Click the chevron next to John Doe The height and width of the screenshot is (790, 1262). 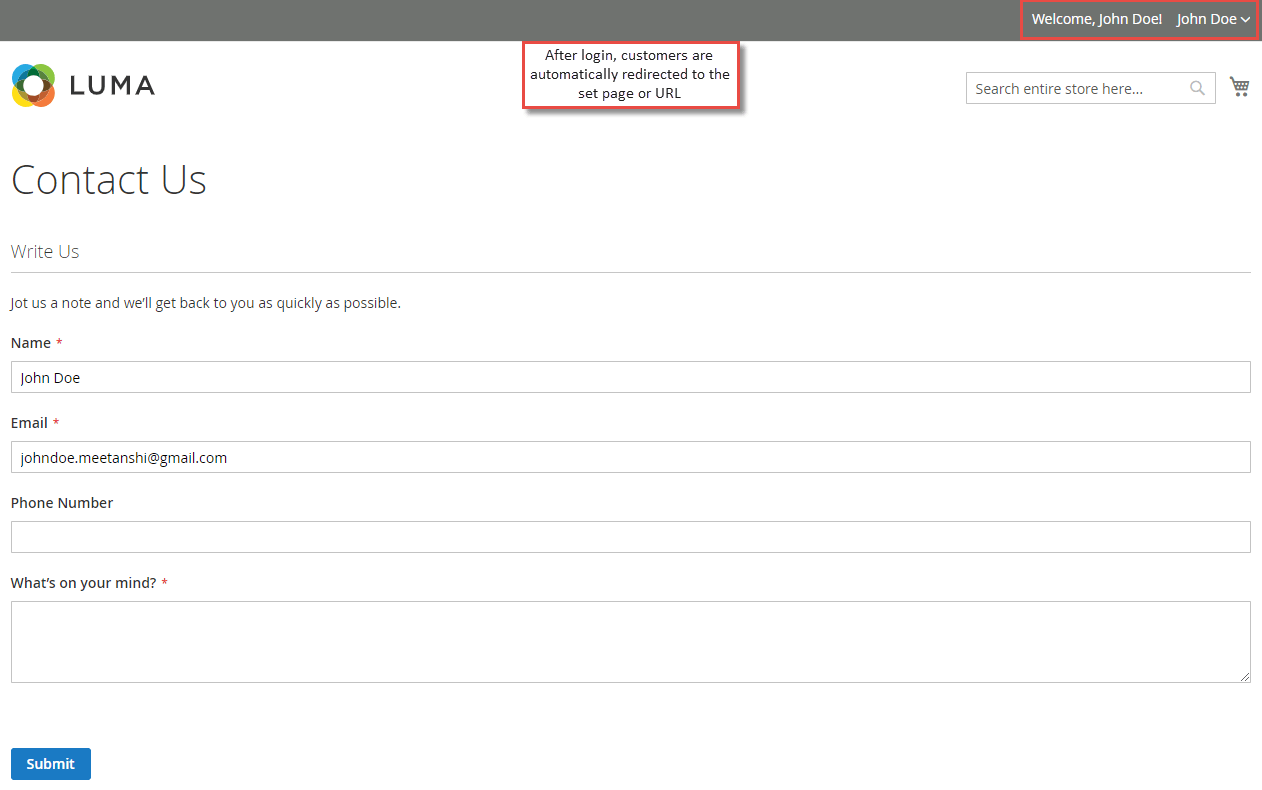(x=1246, y=19)
